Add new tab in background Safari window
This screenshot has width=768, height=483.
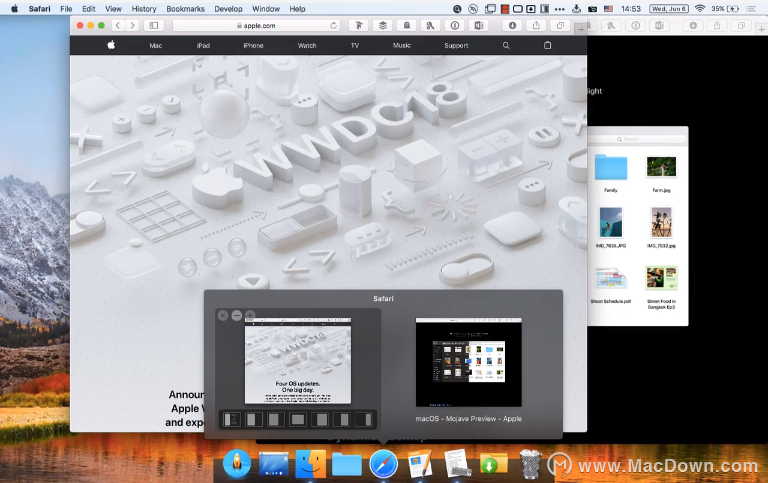point(761,29)
